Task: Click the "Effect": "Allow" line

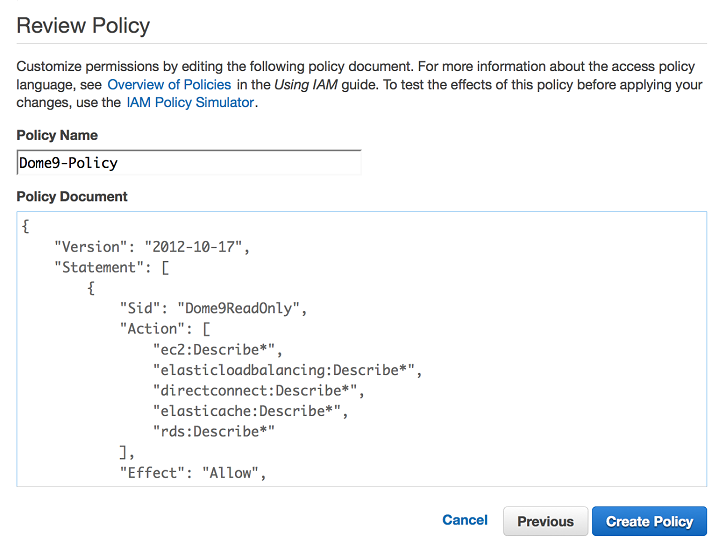Action: (193, 473)
